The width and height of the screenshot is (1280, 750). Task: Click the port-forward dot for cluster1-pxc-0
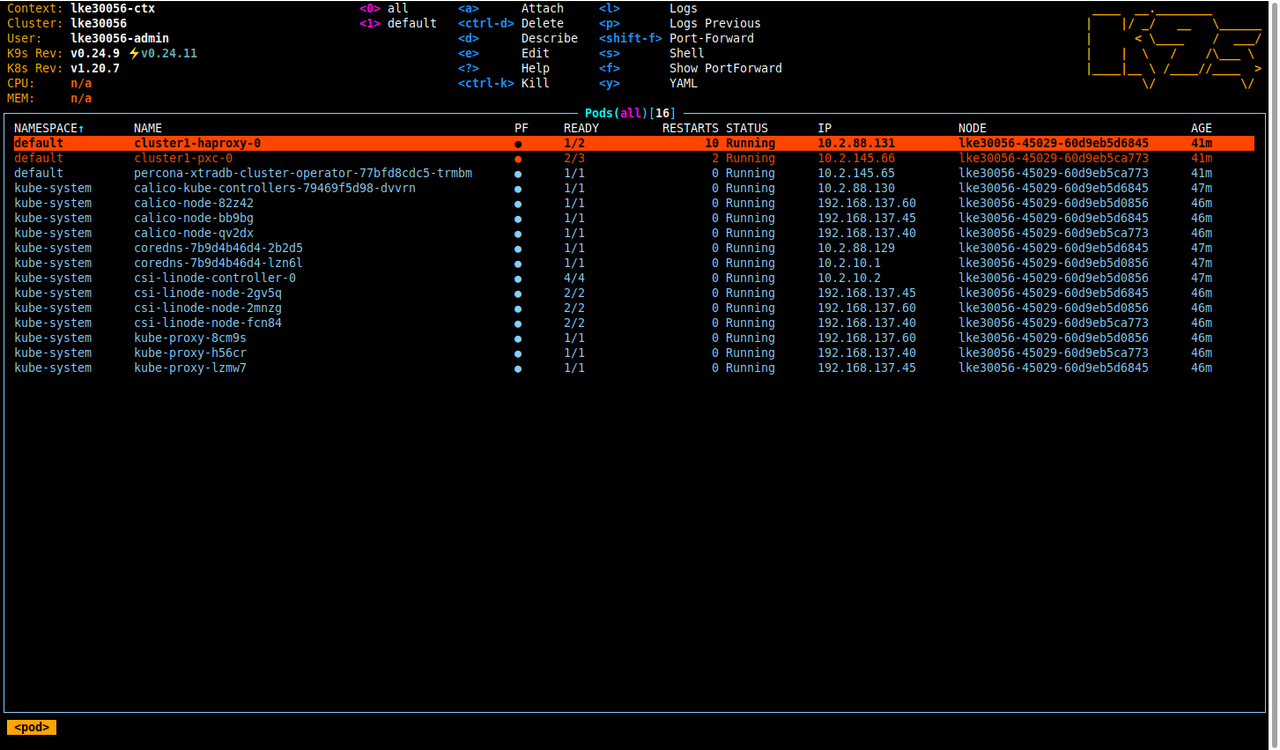pos(518,159)
